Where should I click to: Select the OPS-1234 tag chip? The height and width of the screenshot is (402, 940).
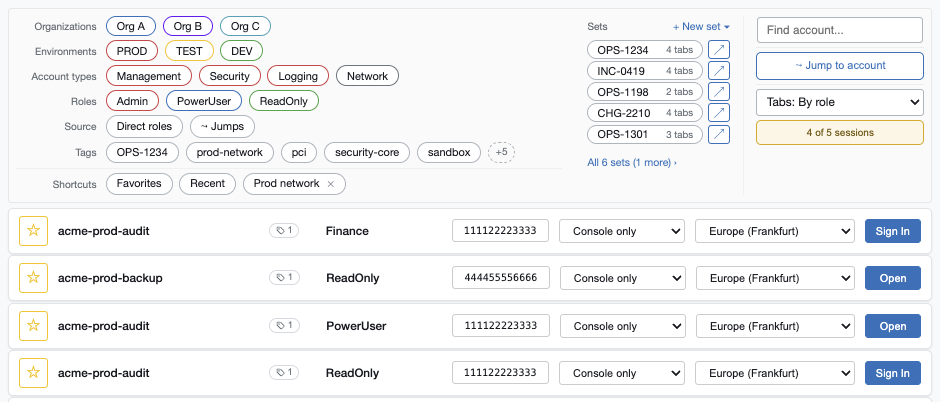[143, 152]
